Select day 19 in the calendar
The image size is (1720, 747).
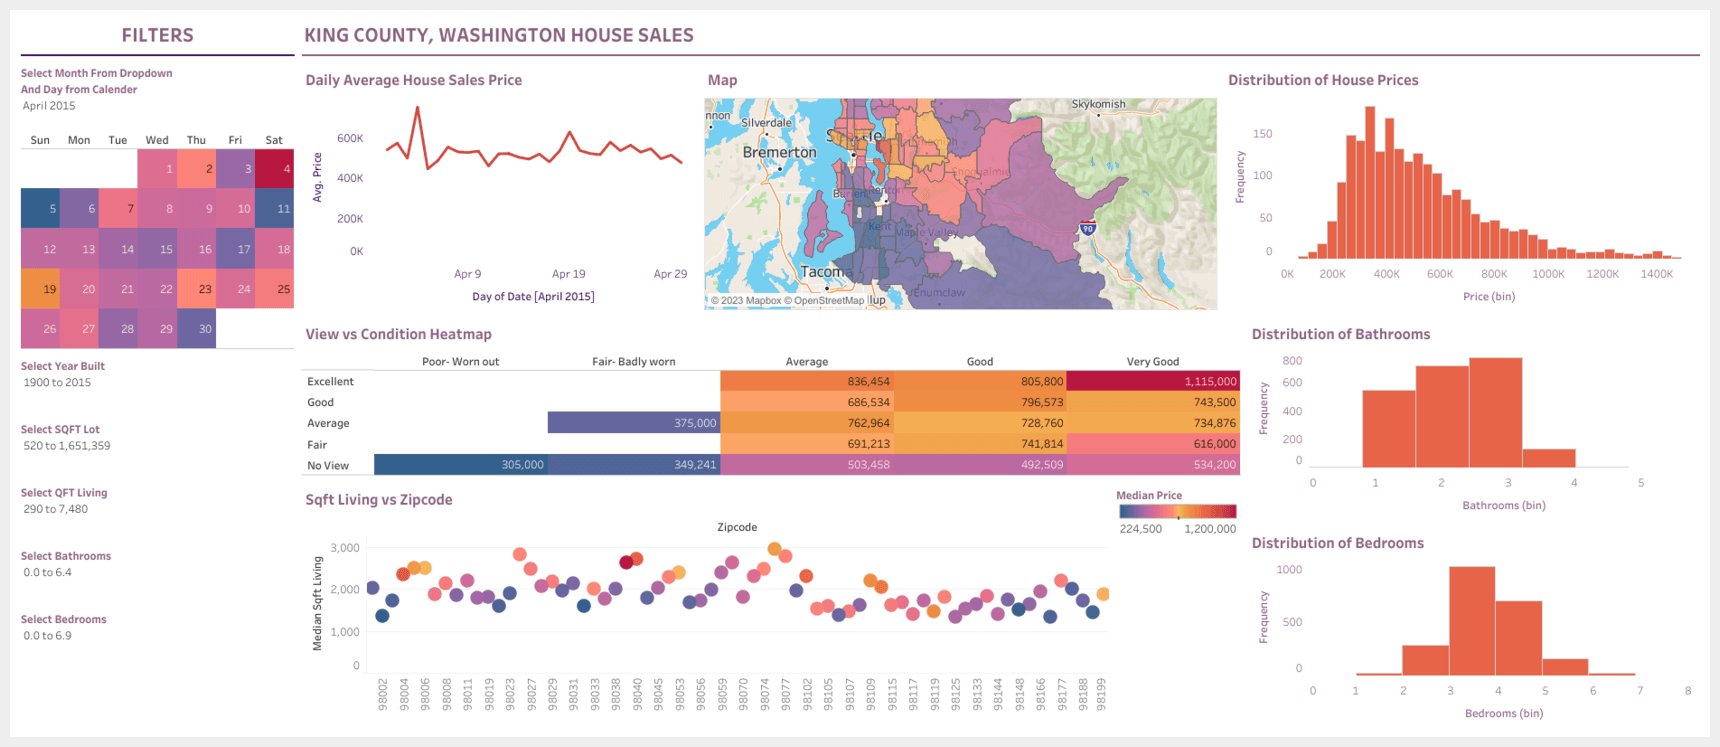point(40,289)
